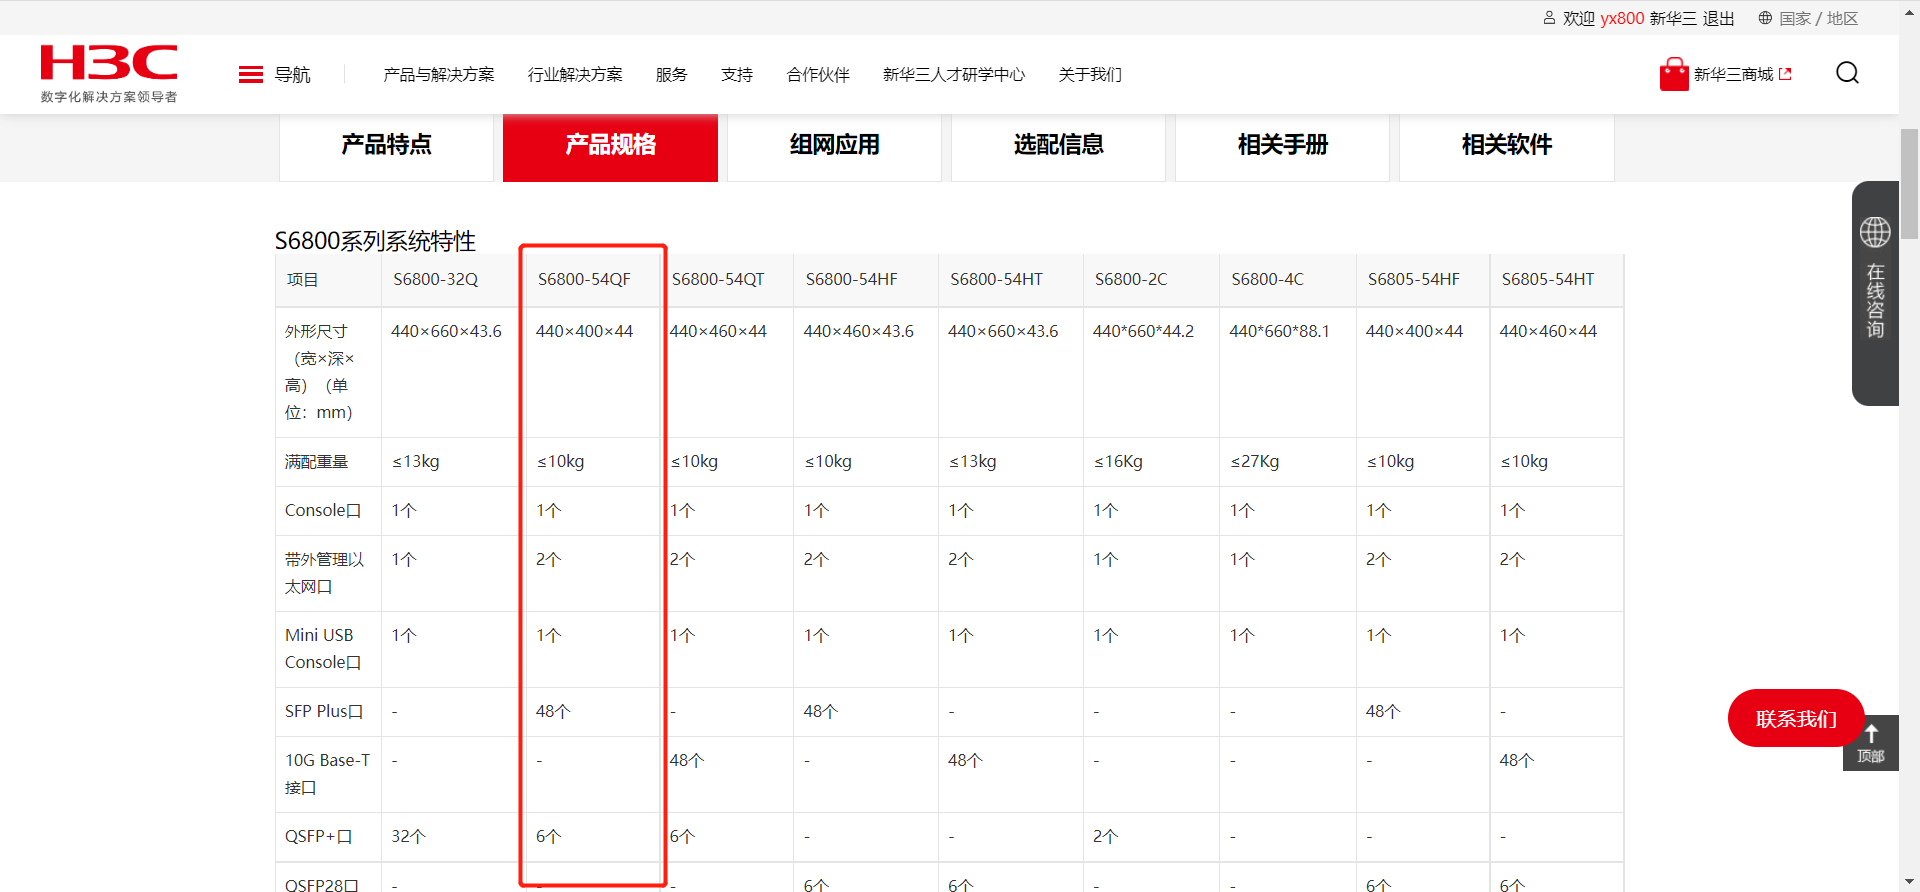
Task: Click 导航 navigation label
Action: (292, 75)
